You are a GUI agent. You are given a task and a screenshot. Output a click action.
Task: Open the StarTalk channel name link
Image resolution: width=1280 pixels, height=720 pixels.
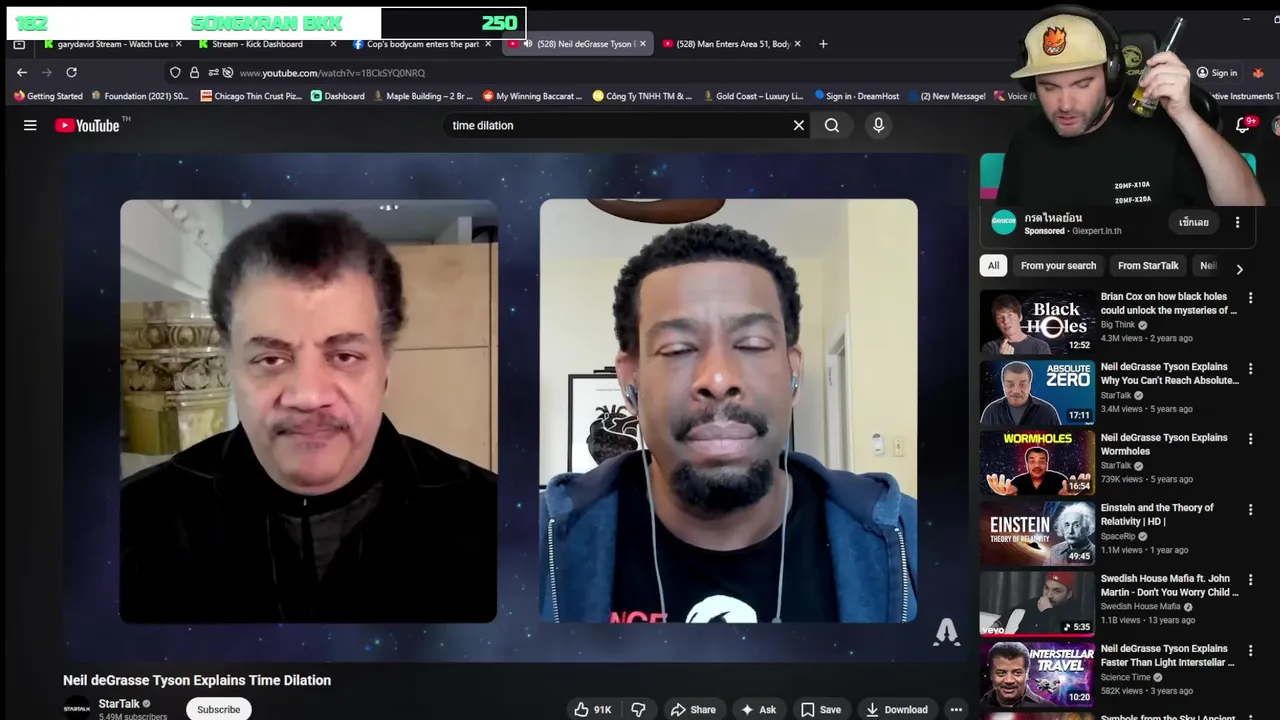point(119,704)
